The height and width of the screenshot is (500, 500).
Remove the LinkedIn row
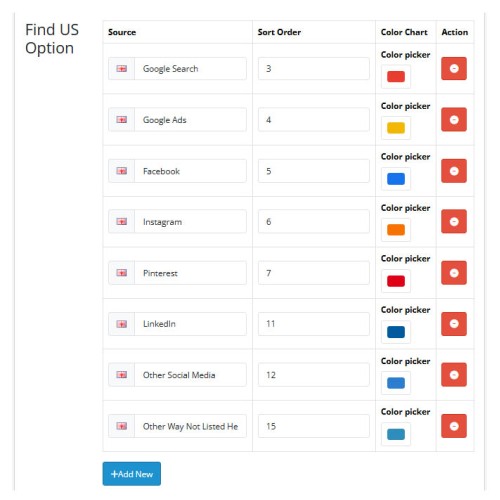[x=454, y=324]
